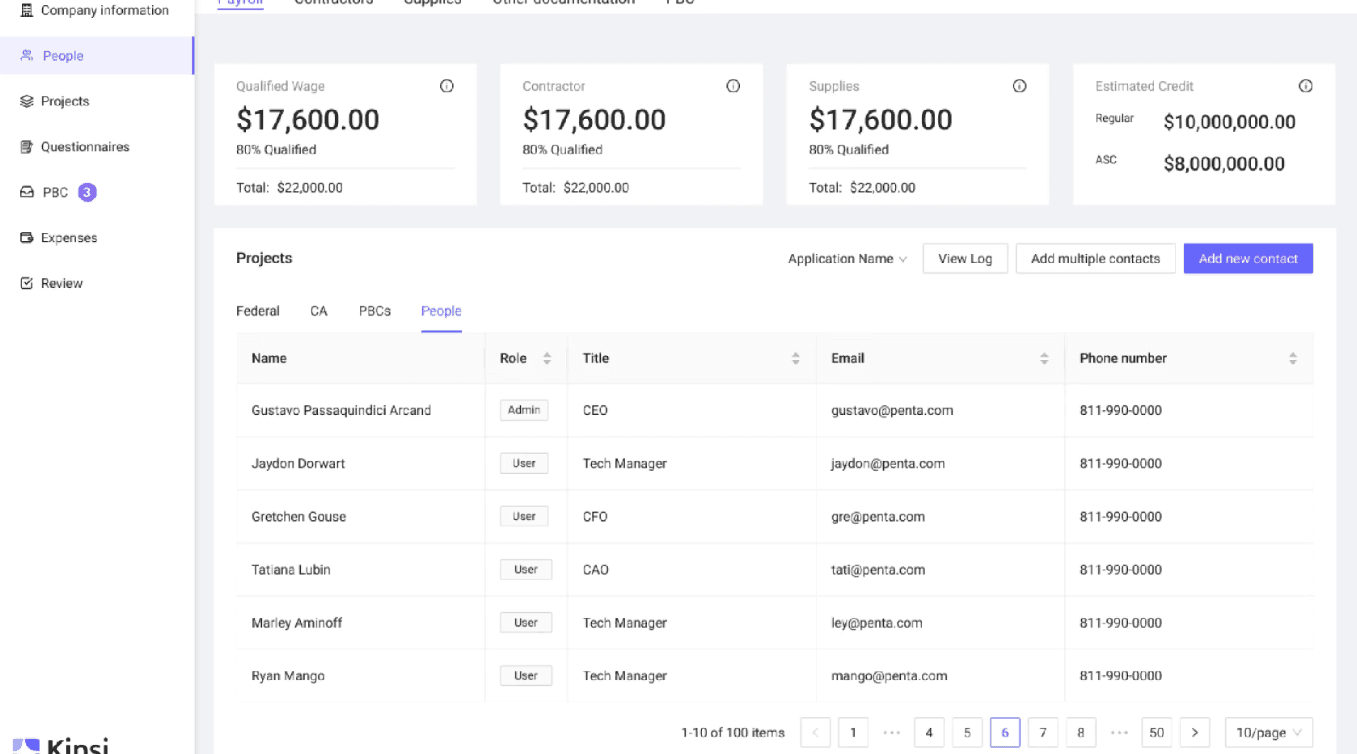Go to page 8

click(1081, 733)
